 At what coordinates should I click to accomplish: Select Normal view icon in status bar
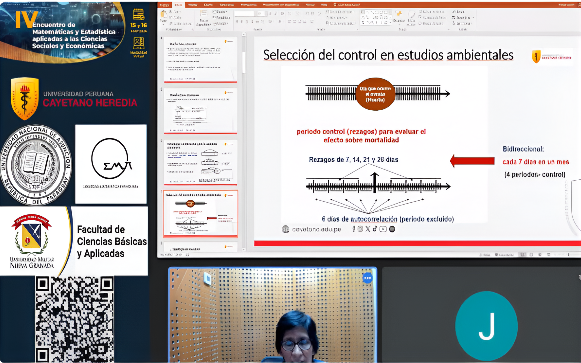pos(522,254)
